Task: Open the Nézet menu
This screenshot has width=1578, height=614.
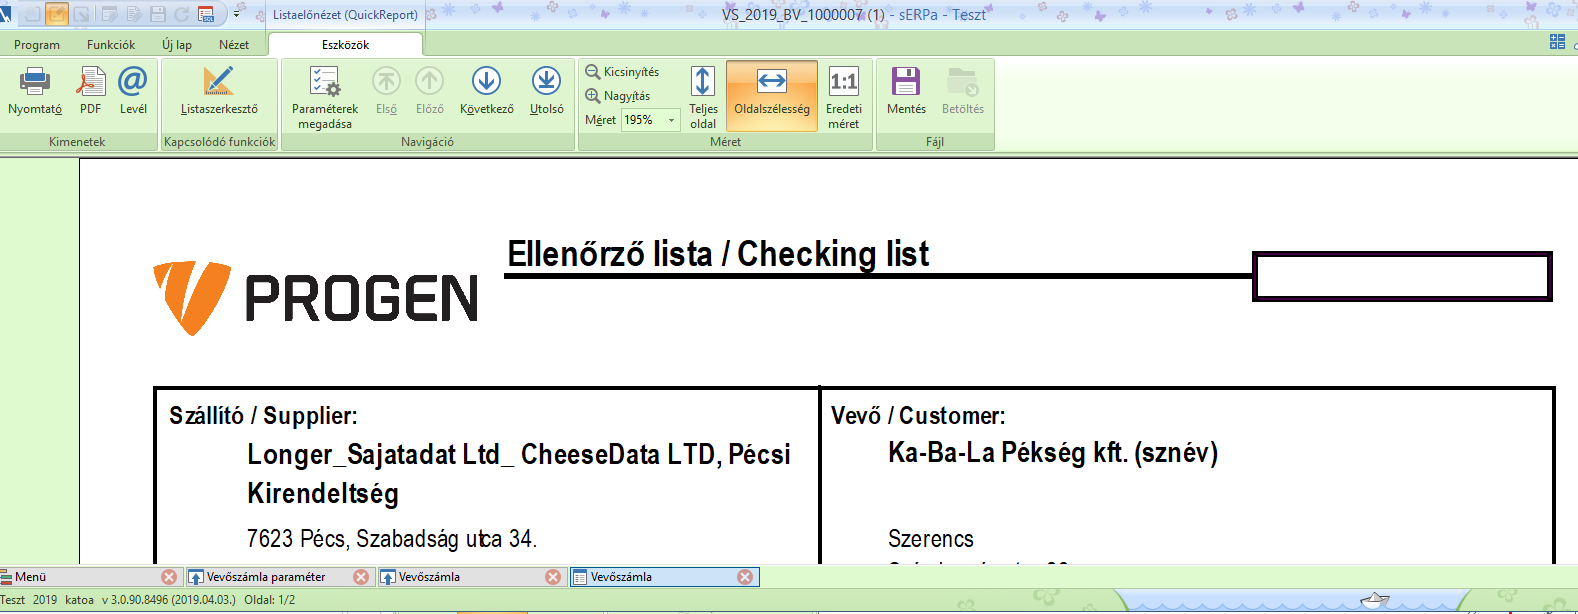Action: [x=234, y=45]
